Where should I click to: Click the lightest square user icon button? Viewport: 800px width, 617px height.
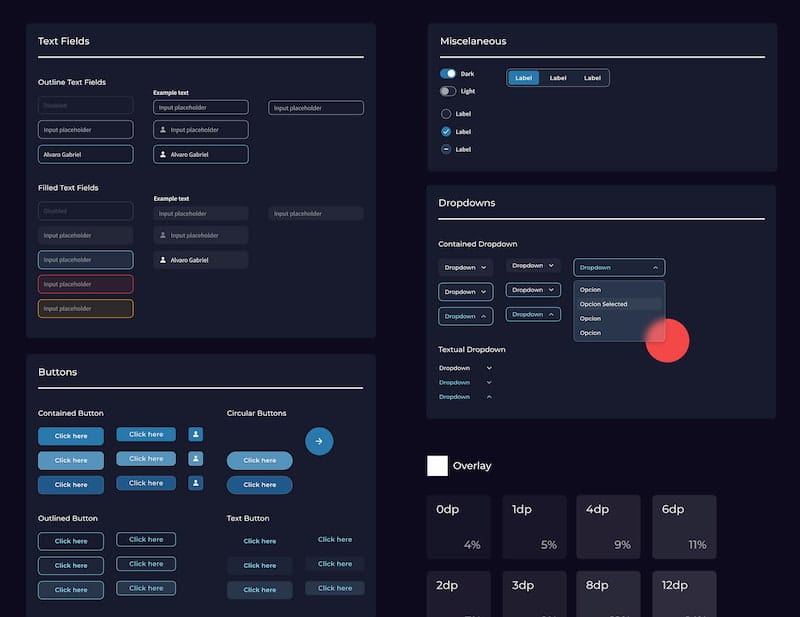196,459
